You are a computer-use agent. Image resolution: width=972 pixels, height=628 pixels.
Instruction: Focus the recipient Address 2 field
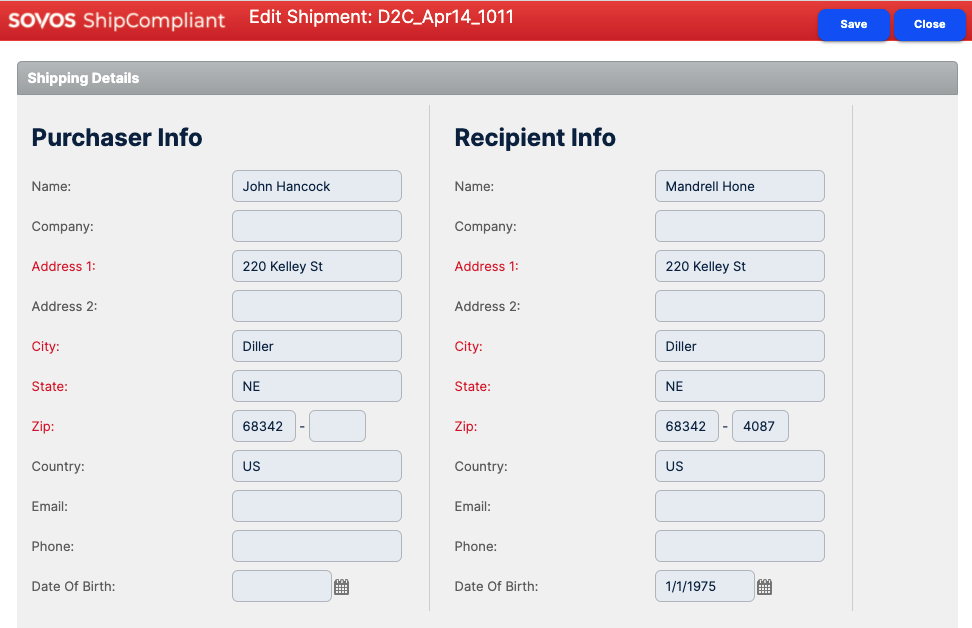tap(739, 306)
